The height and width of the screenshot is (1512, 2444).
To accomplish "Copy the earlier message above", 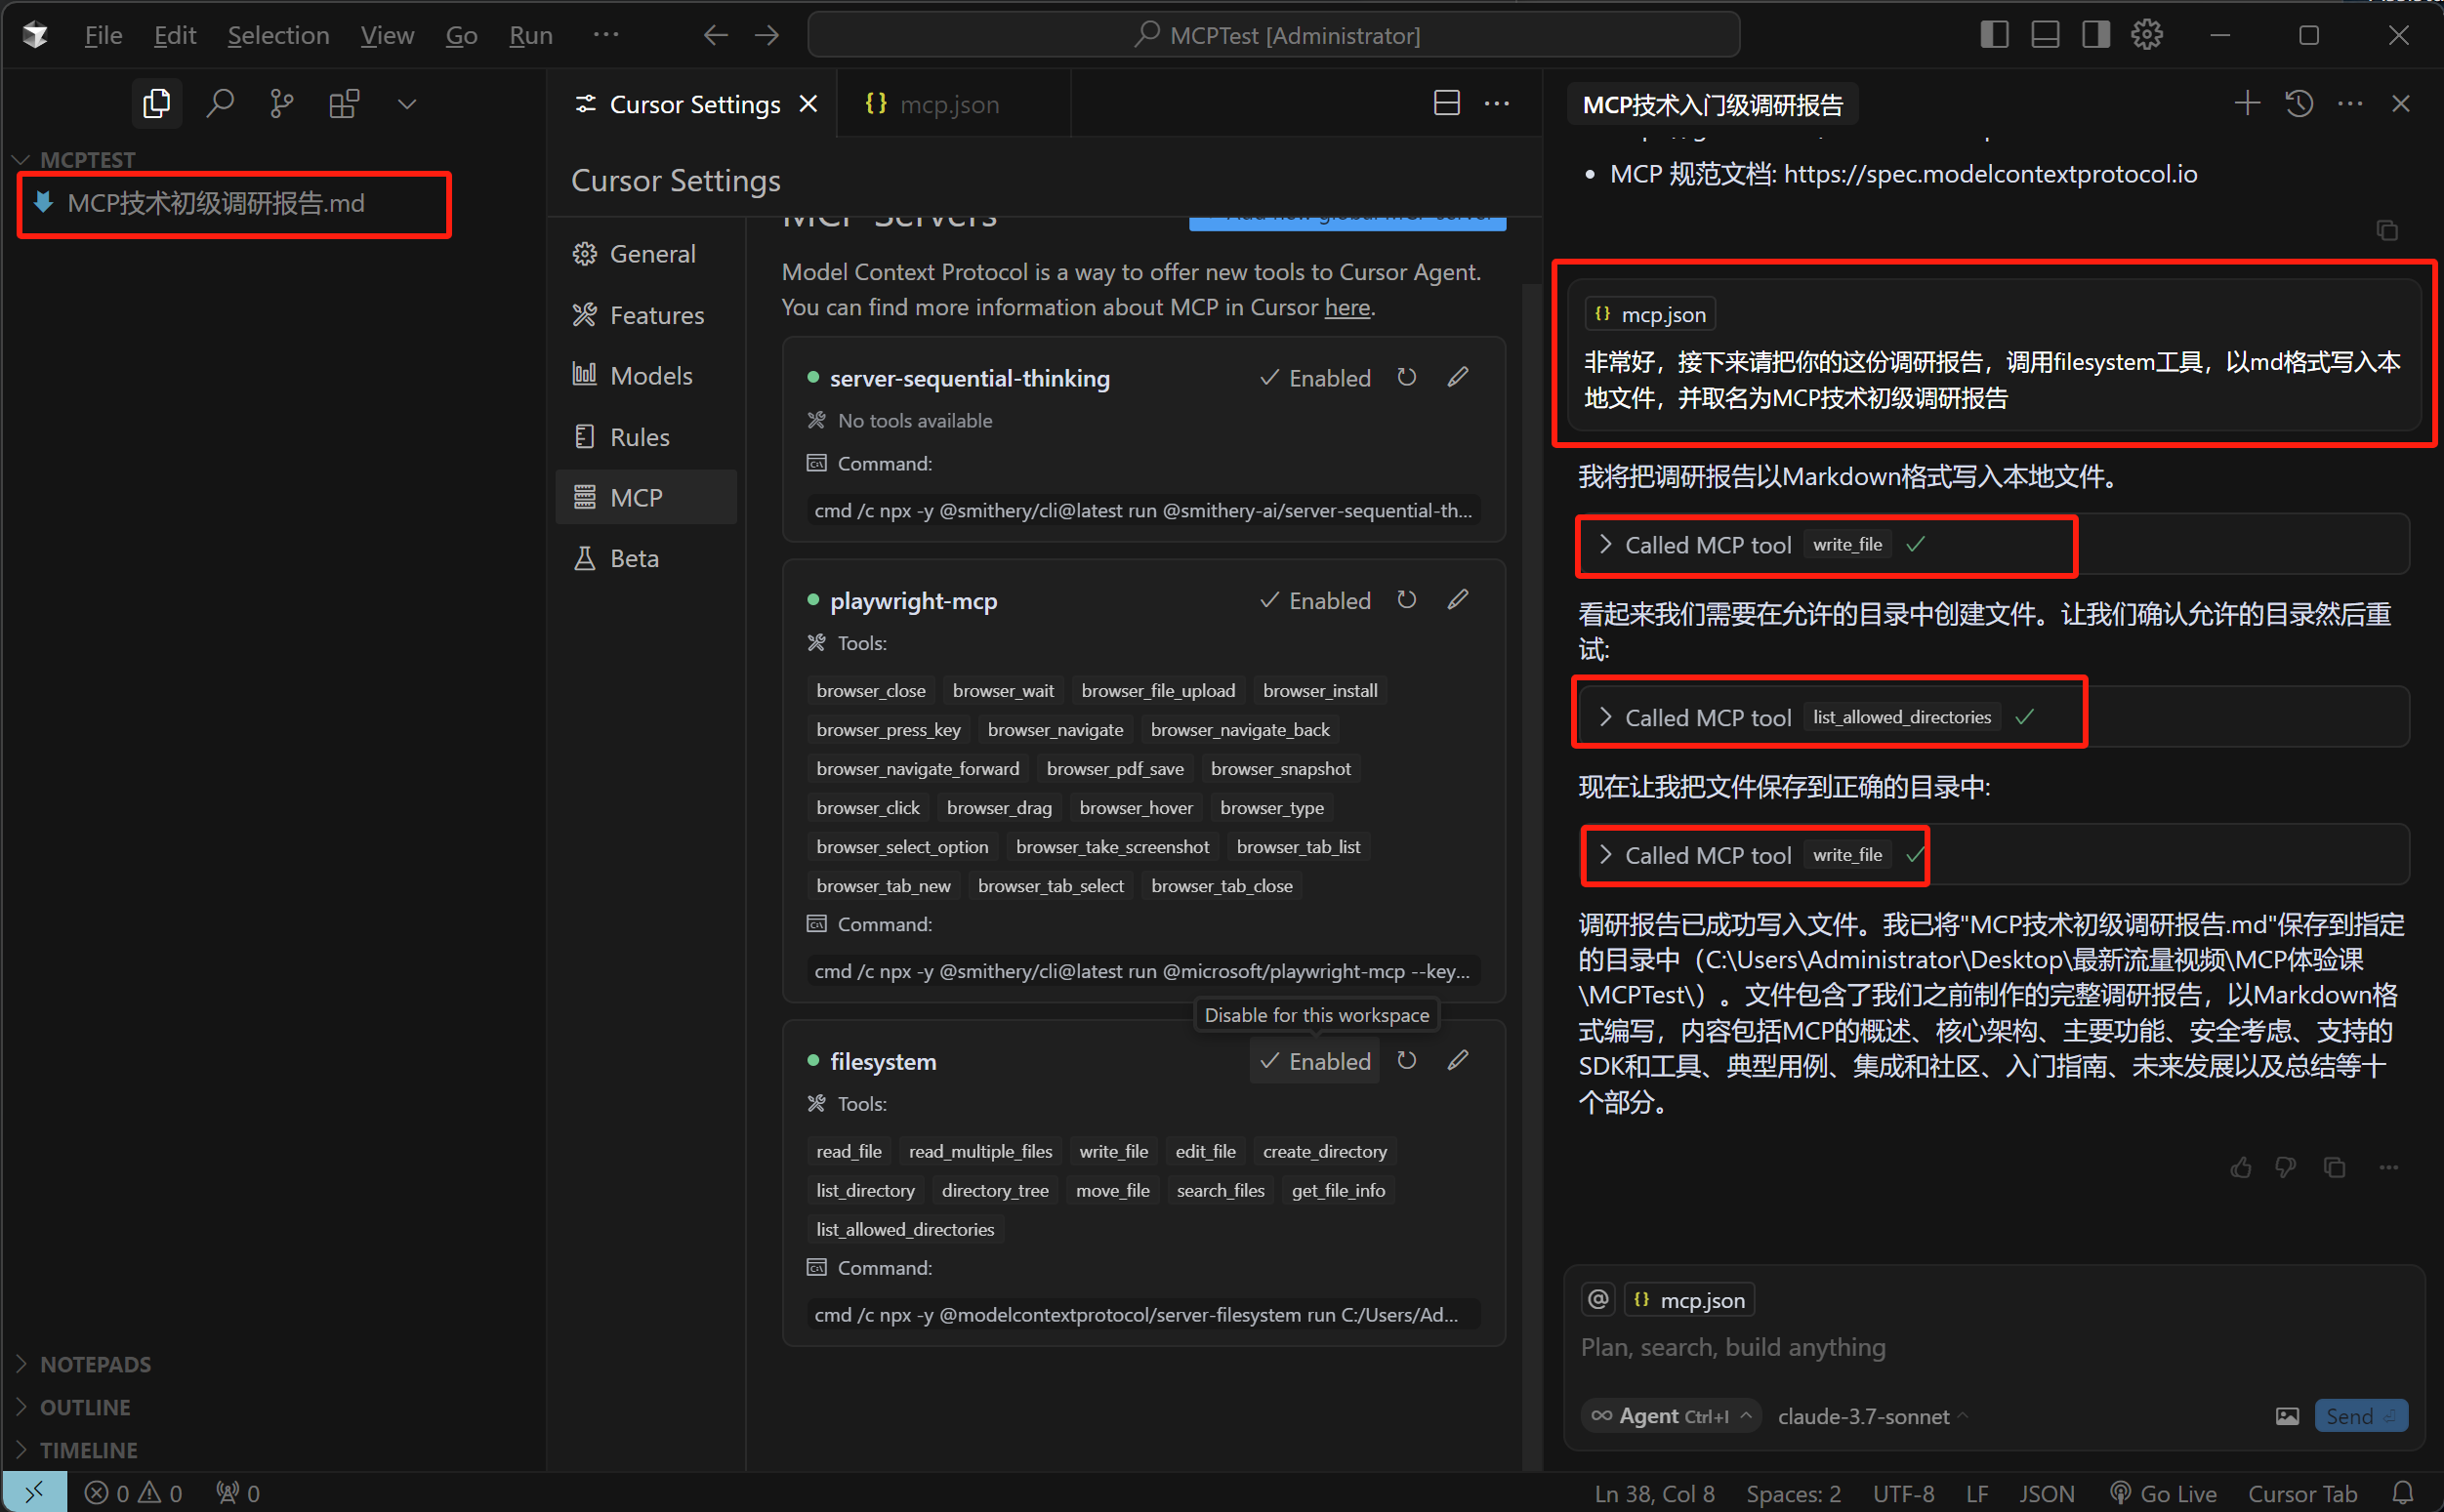I will coord(2387,231).
